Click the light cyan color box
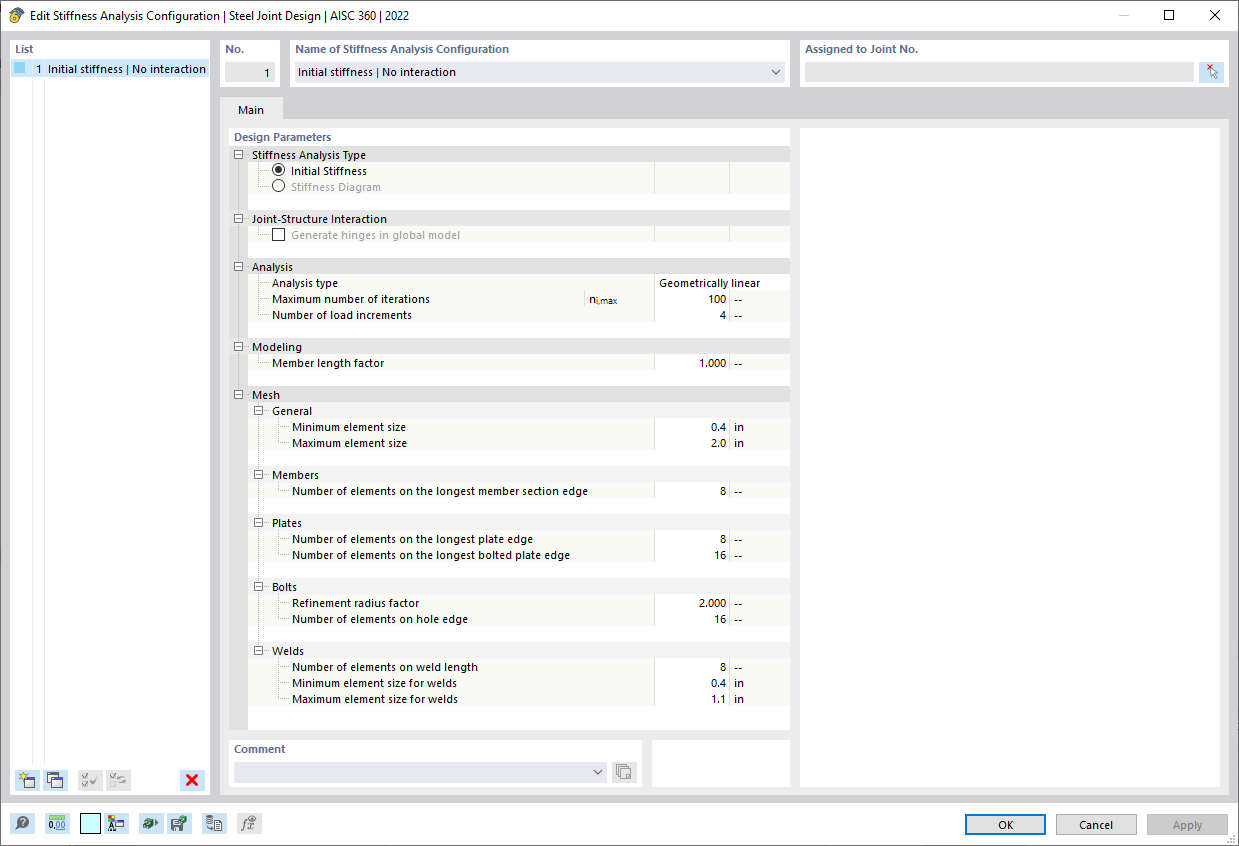This screenshot has height=846, width=1239. (90, 824)
